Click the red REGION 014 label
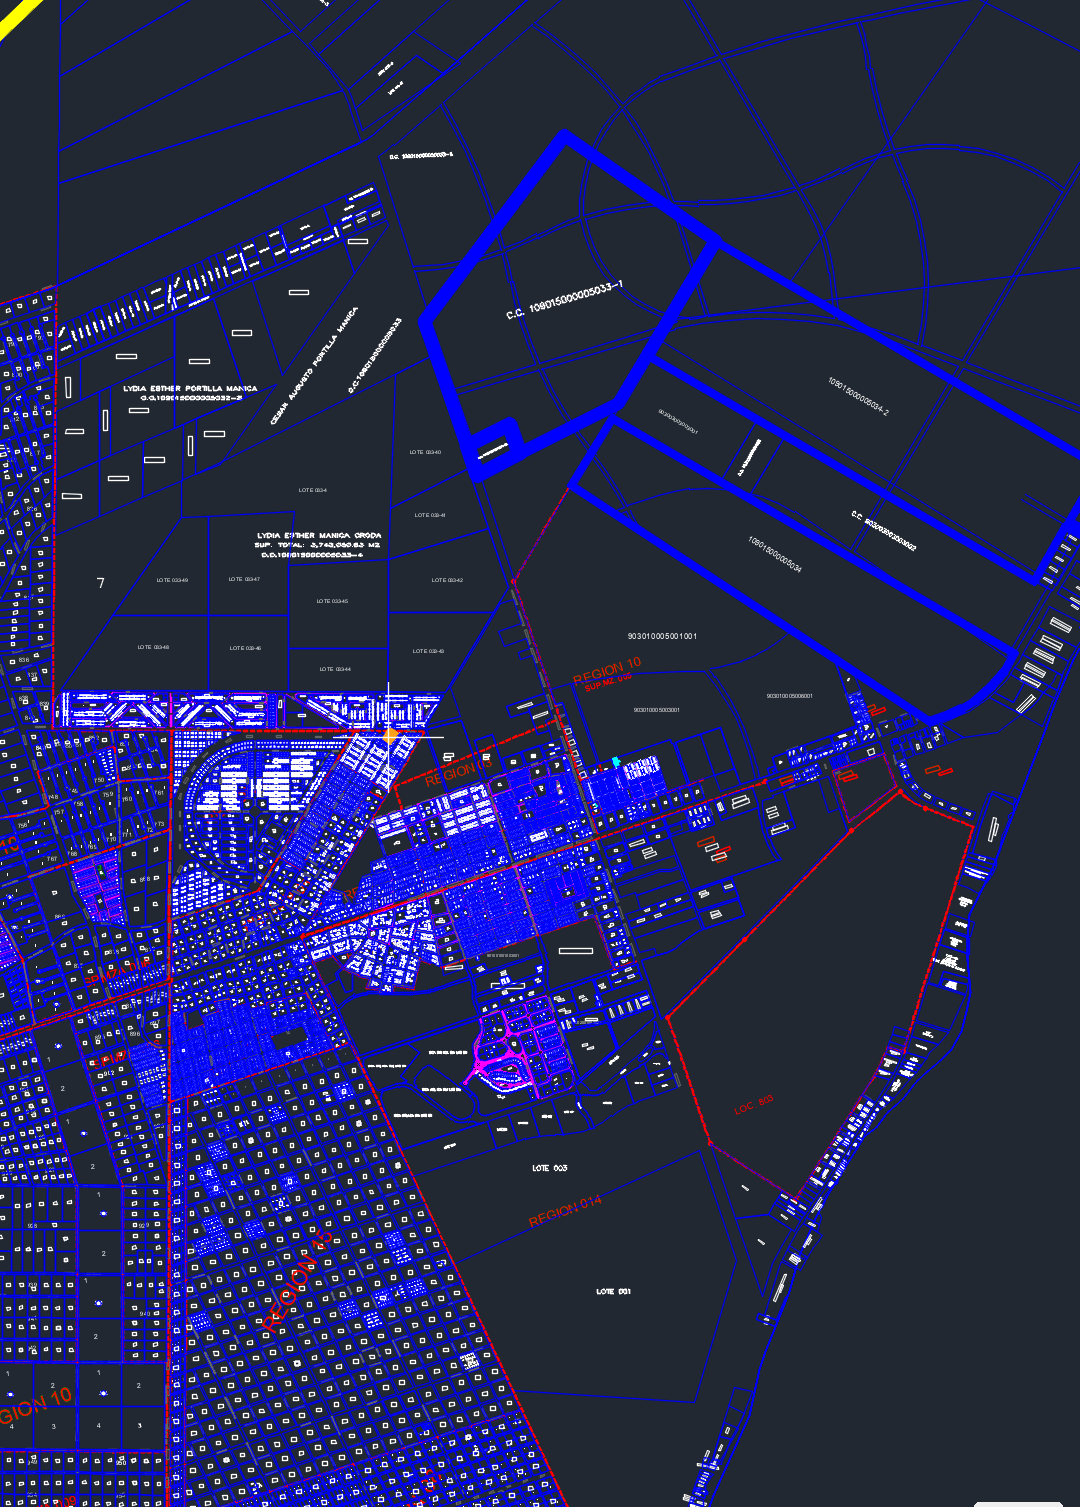This screenshot has height=1507, width=1080. pos(565,1212)
